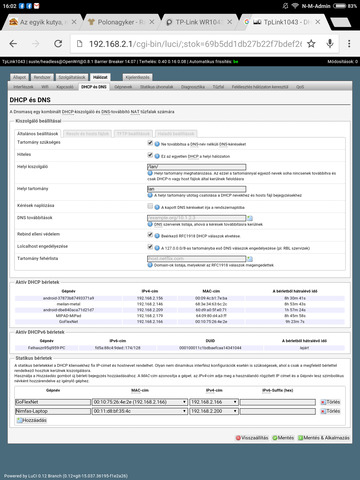Viewport: 360px width, 480px height.
Task: Open the Haladó beállítások tab
Action: (176, 134)
